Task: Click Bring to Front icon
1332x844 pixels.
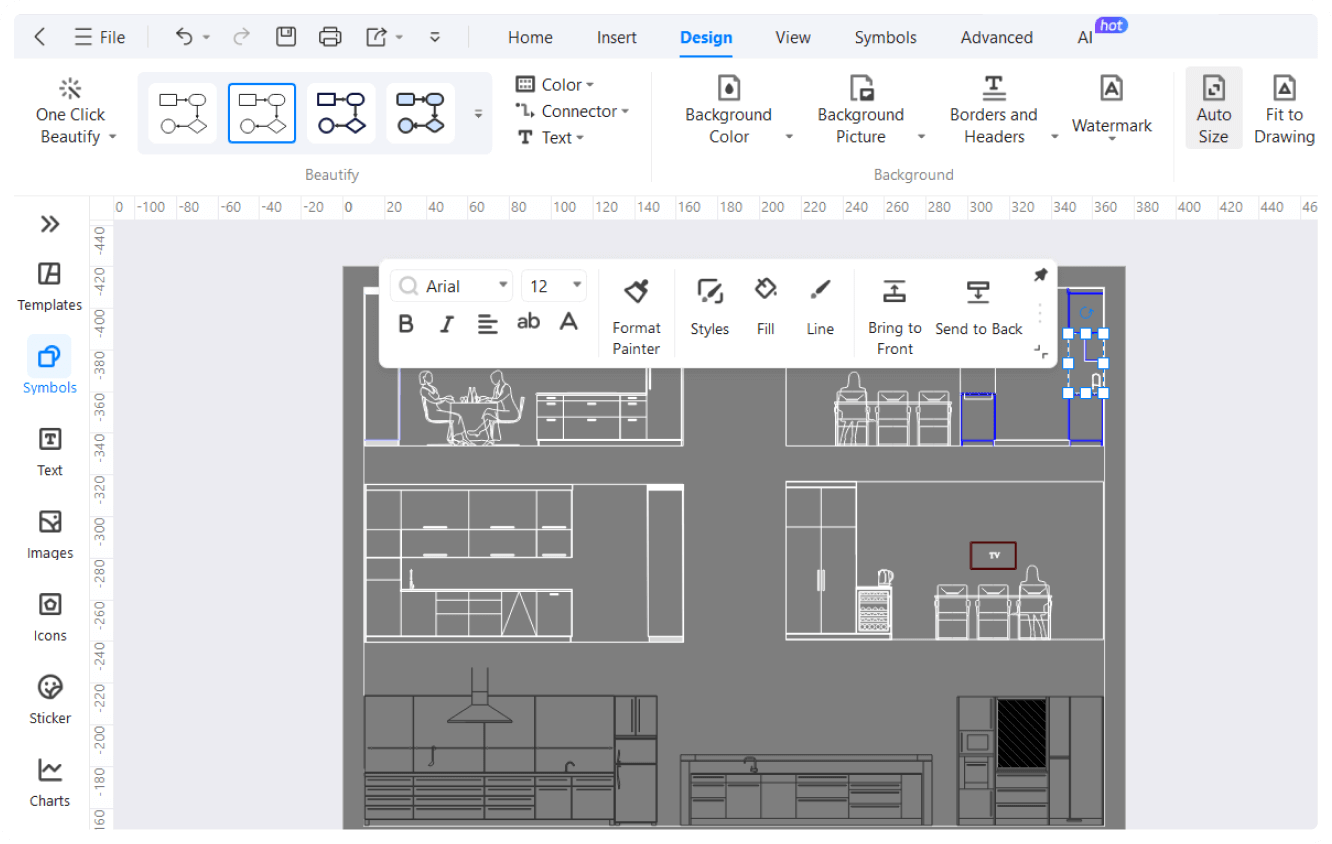Action: coord(894,292)
